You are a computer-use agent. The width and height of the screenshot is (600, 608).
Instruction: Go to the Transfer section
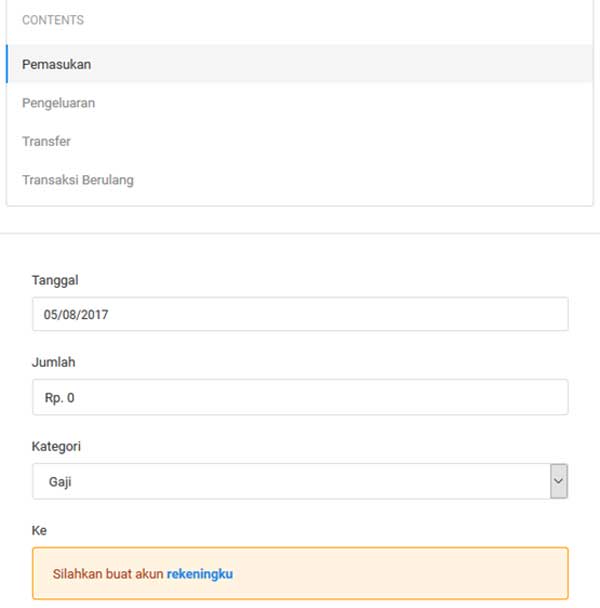(x=46, y=142)
